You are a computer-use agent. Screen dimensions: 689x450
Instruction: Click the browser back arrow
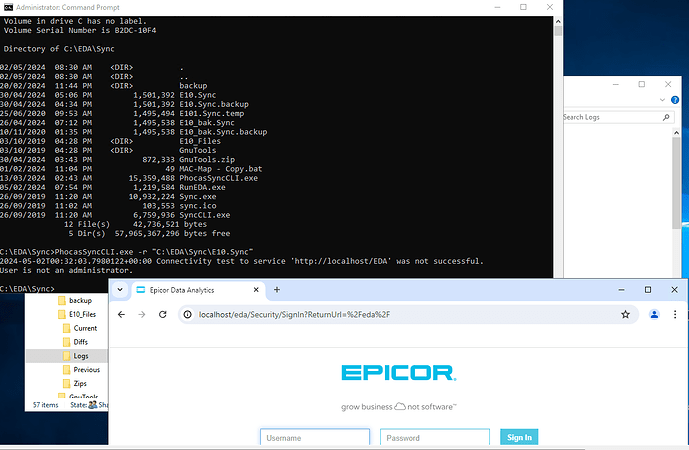(122, 315)
